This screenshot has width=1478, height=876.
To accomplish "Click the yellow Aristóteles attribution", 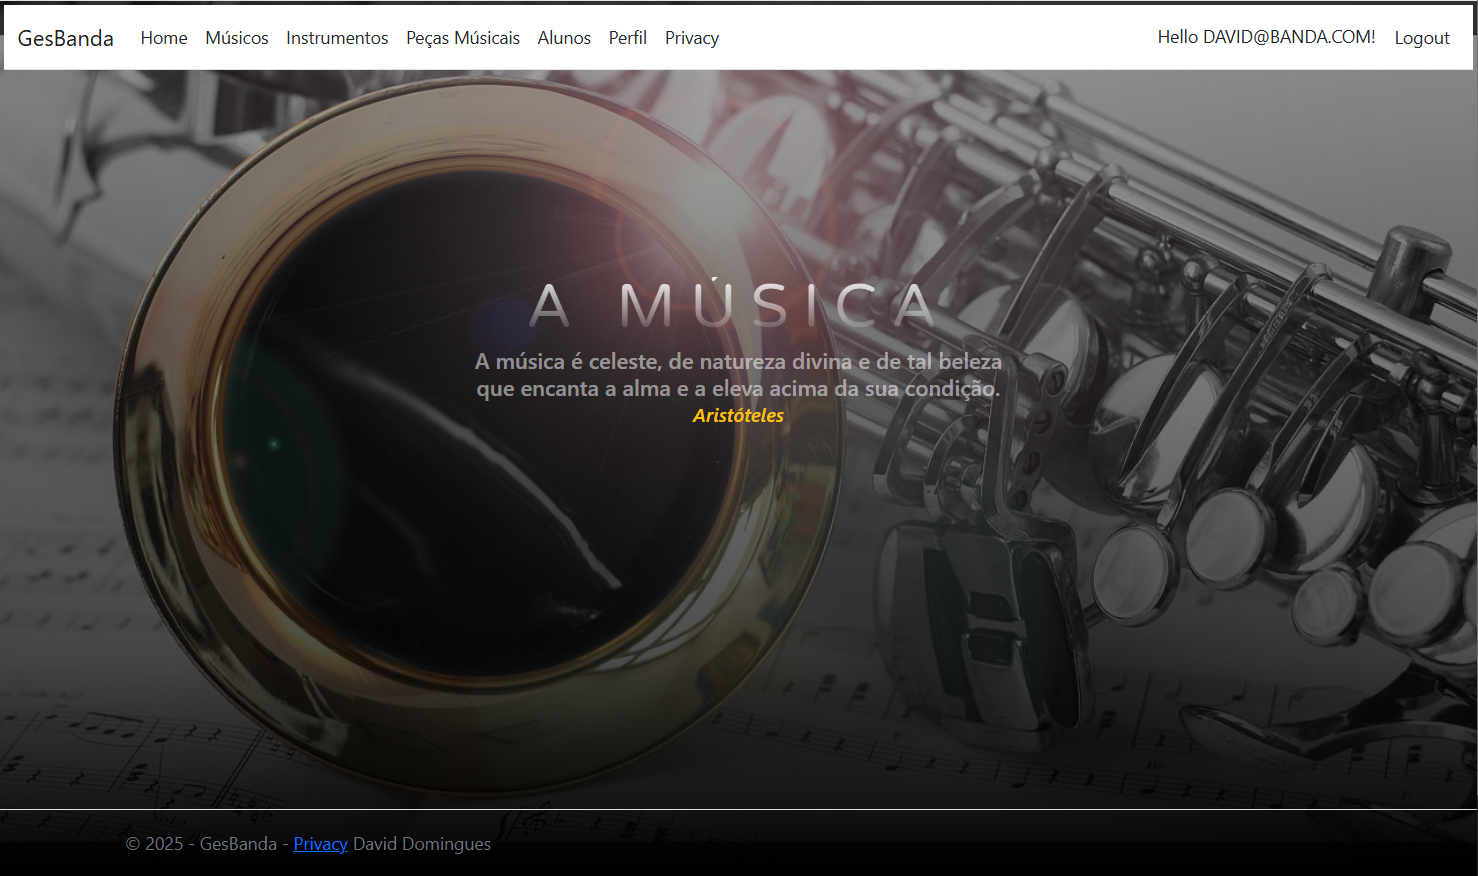I will (738, 415).
